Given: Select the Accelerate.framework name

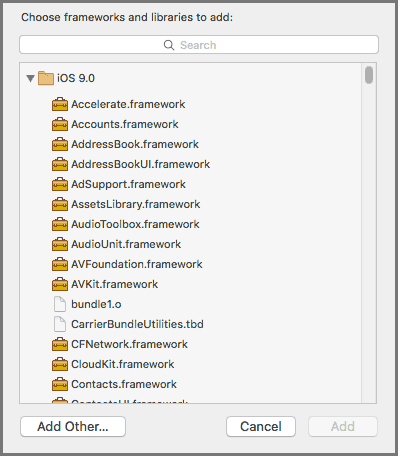Looking at the screenshot, I should coord(128,104).
